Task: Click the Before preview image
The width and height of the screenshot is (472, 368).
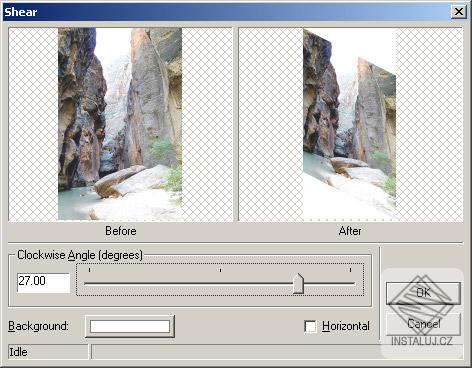Action: pyautogui.click(x=120, y=124)
